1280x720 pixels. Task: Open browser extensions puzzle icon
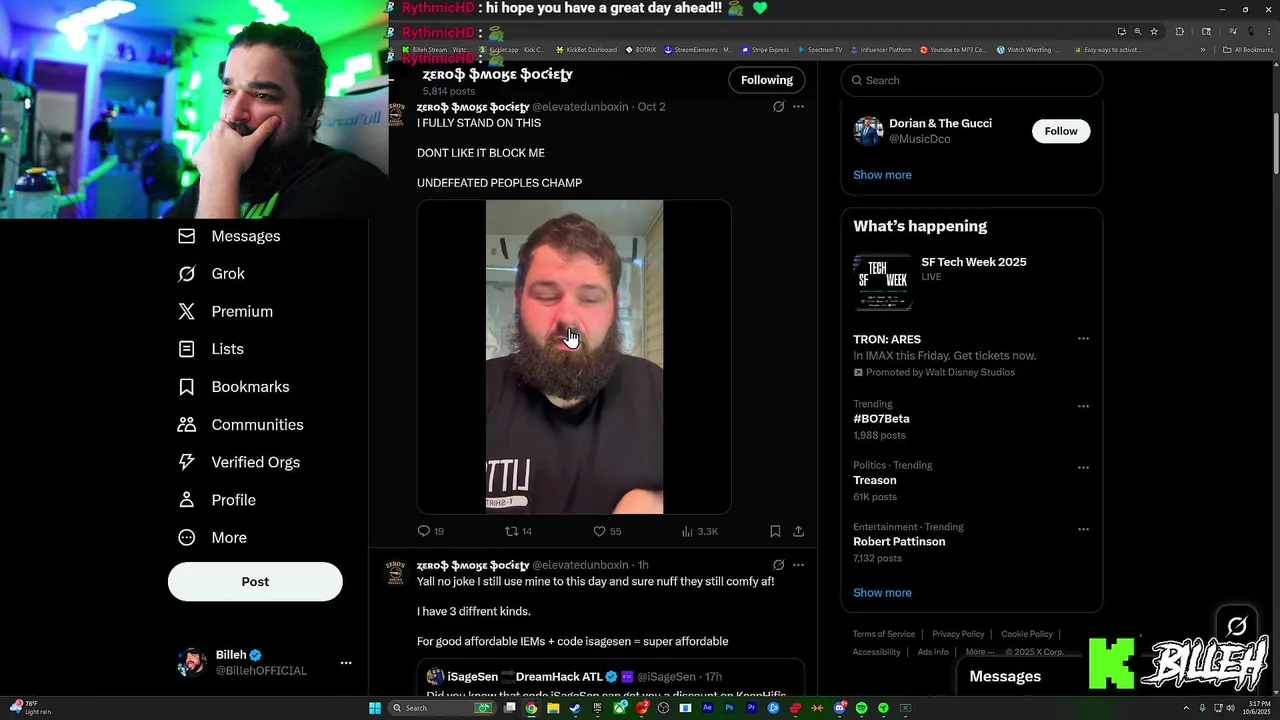click(x=1180, y=31)
